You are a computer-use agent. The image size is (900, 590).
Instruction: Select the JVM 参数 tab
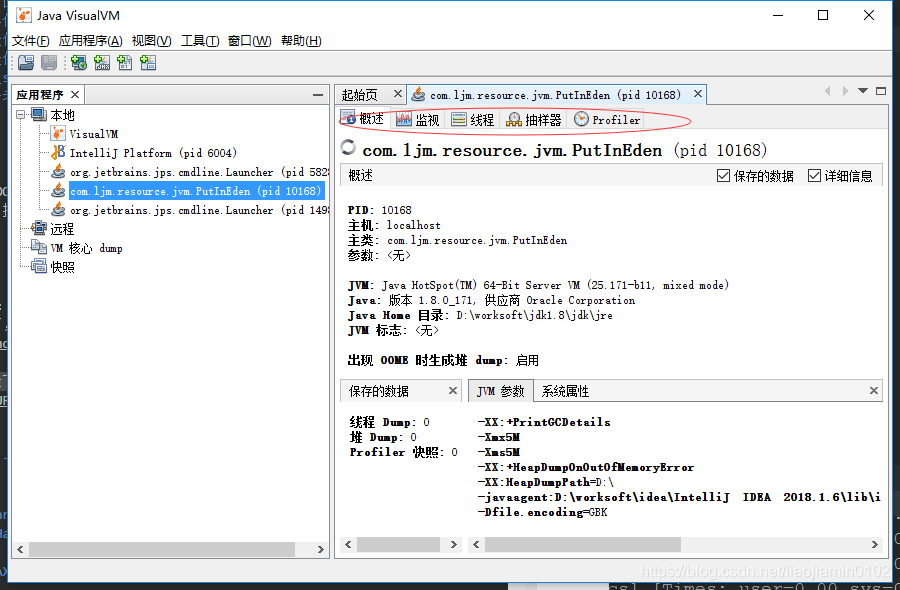(x=501, y=391)
